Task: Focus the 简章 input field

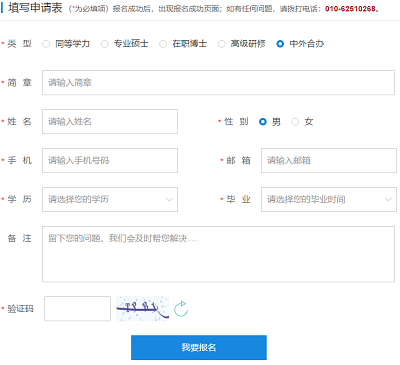Action: point(218,82)
